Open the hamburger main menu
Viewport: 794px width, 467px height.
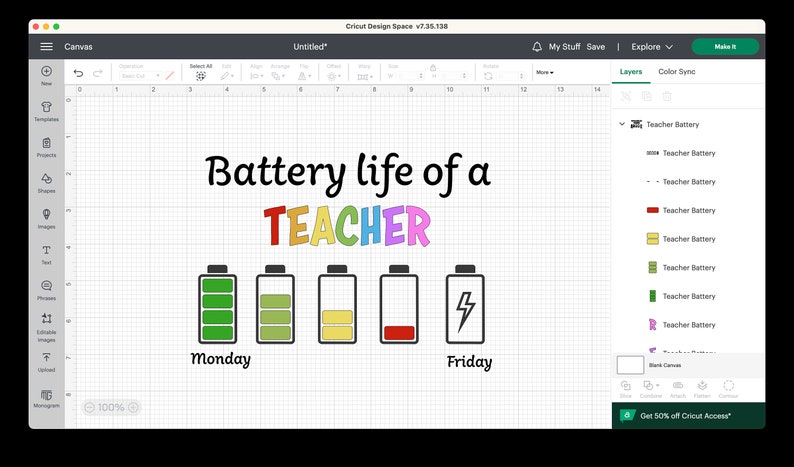pos(47,47)
